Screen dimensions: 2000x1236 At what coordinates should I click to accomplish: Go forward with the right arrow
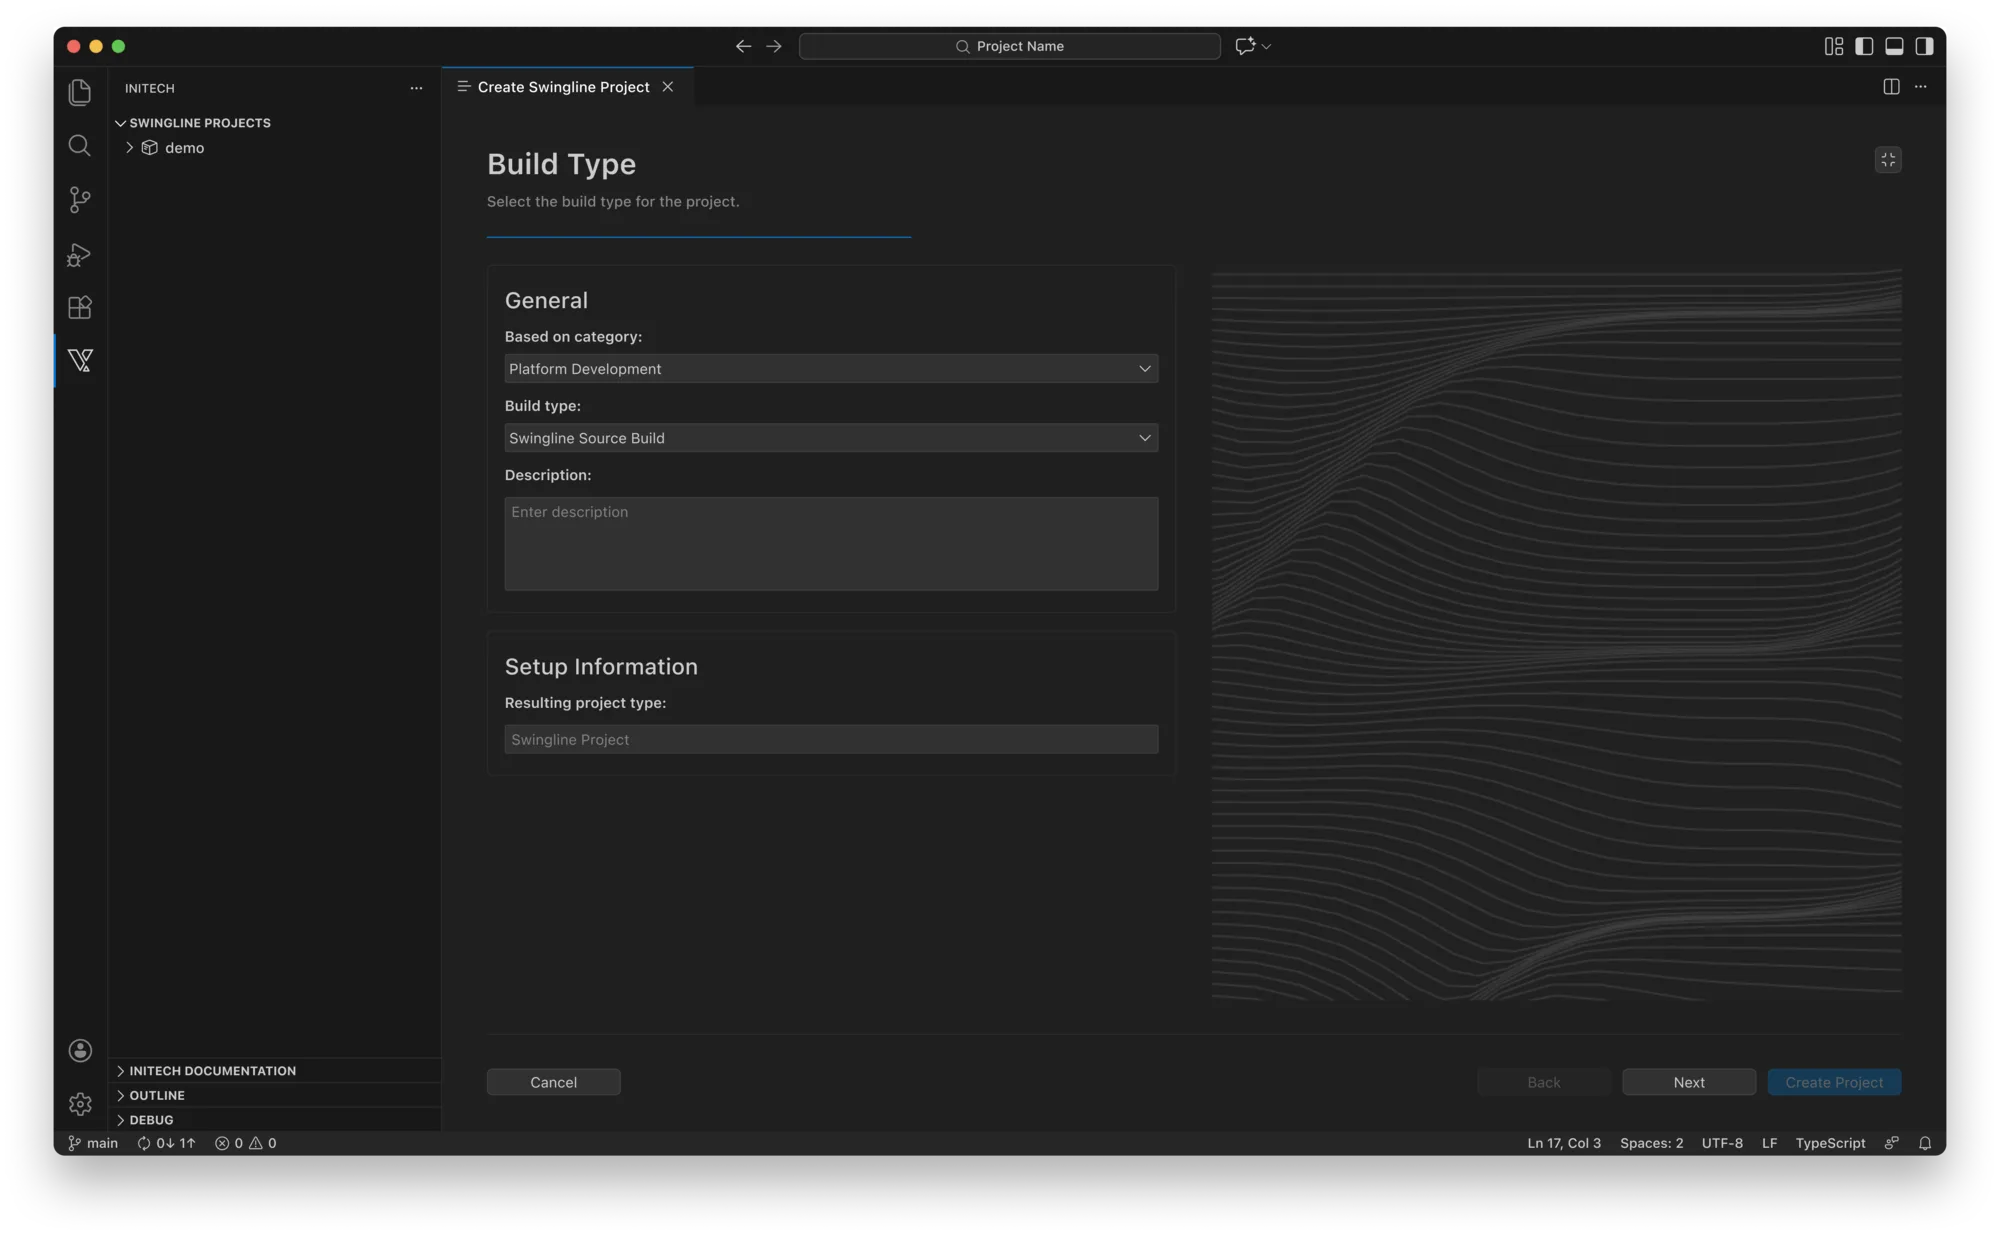pyautogui.click(x=774, y=46)
